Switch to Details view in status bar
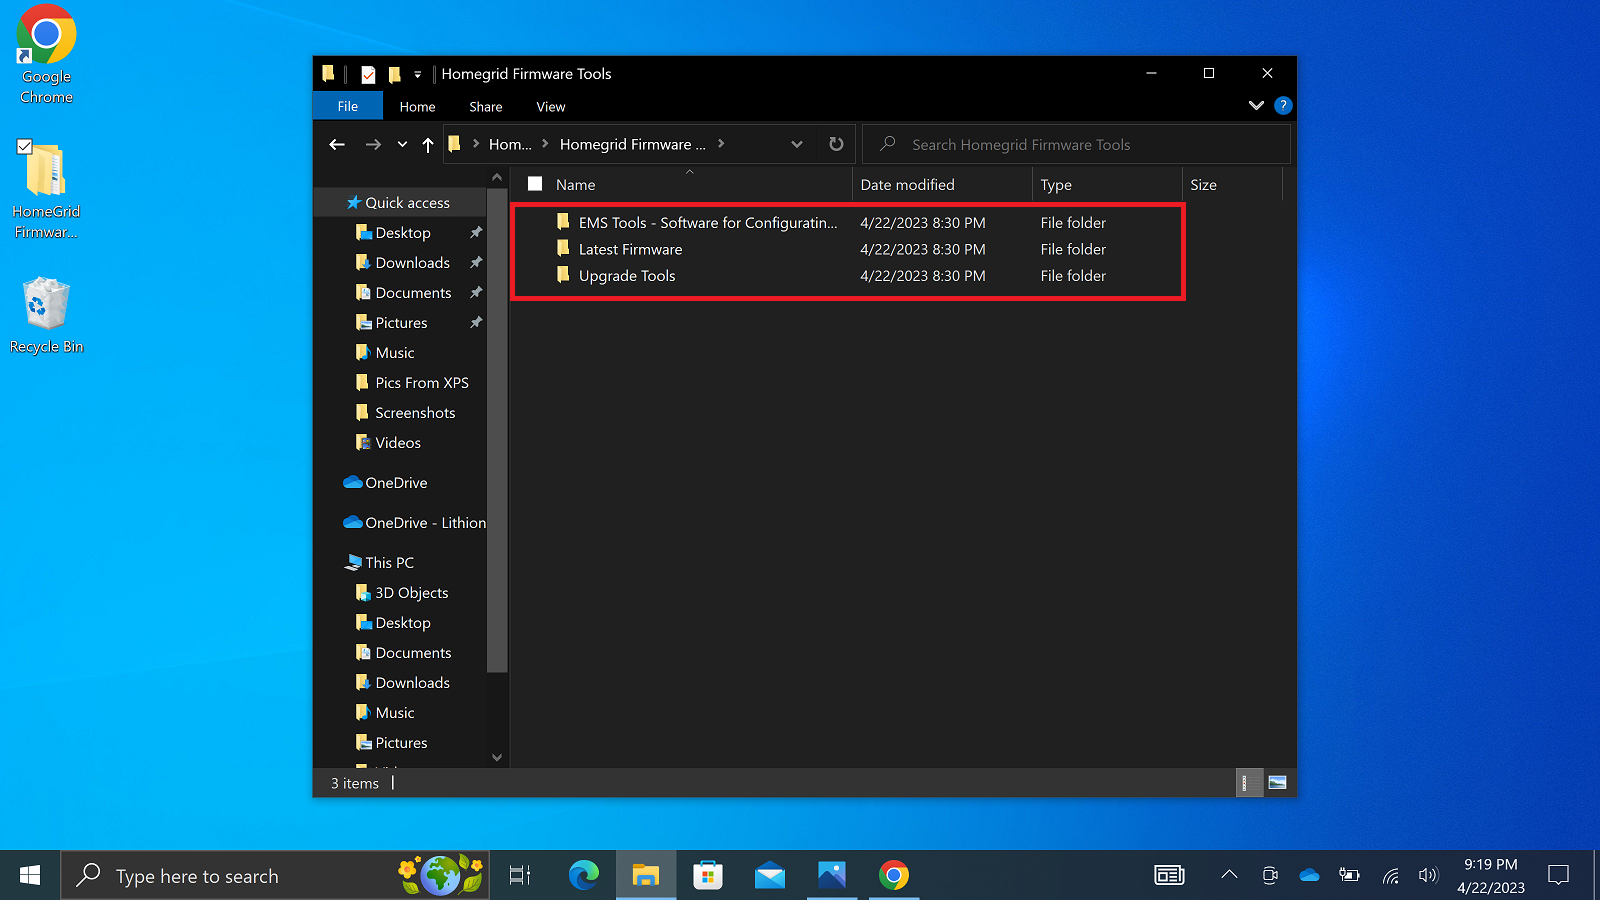Screen dimensions: 1600x900 click(1248, 783)
